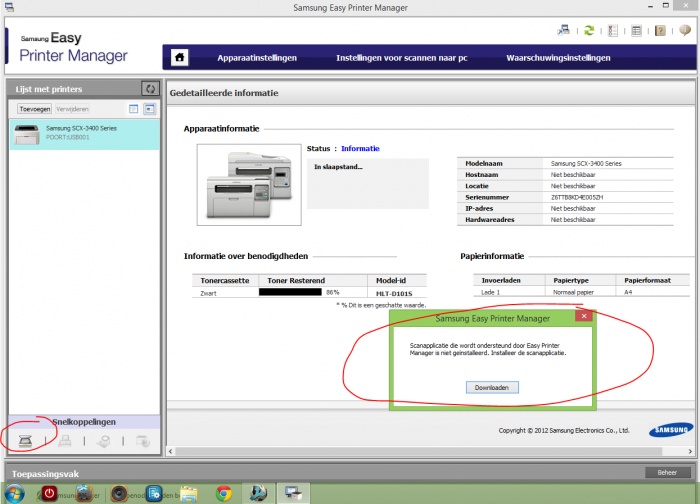The image size is (700, 504).
Task: Click the Model-id value MLT-D101S
Action: pos(394,294)
